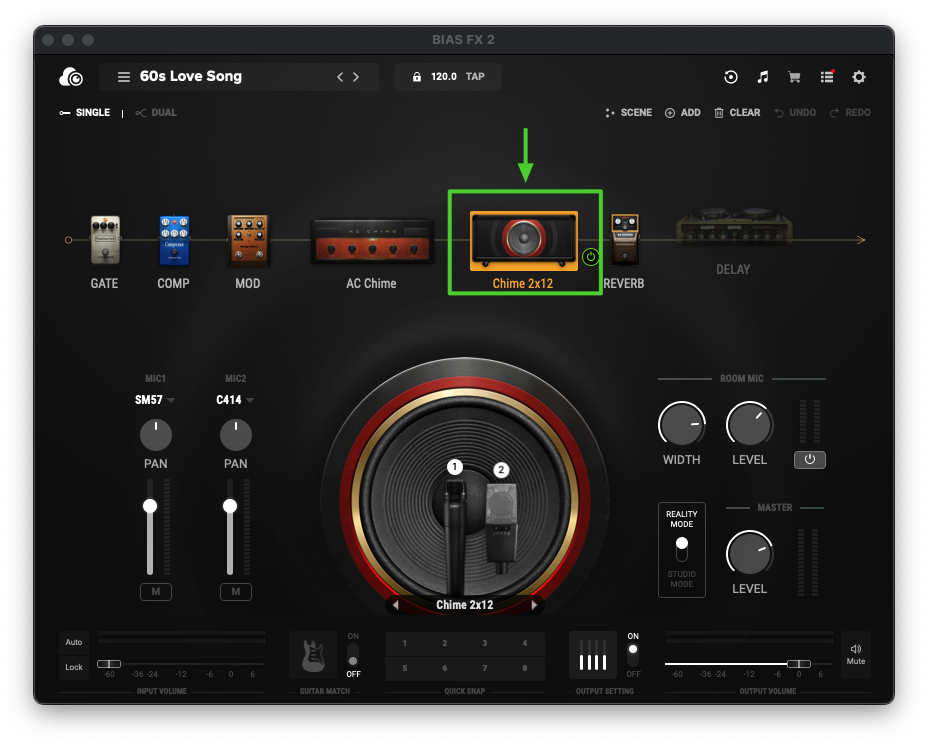
Task: Switch to DUAL signal path mode
Action: pyautogui.click(x=157, y=113)
